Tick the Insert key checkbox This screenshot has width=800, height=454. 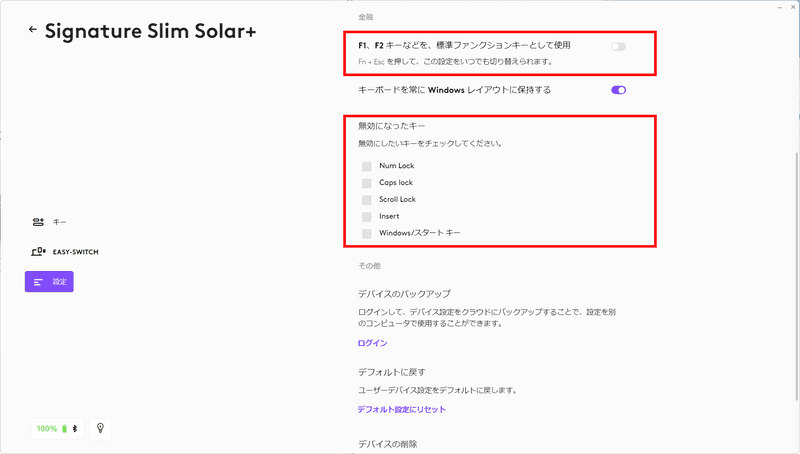pos(367,216)
